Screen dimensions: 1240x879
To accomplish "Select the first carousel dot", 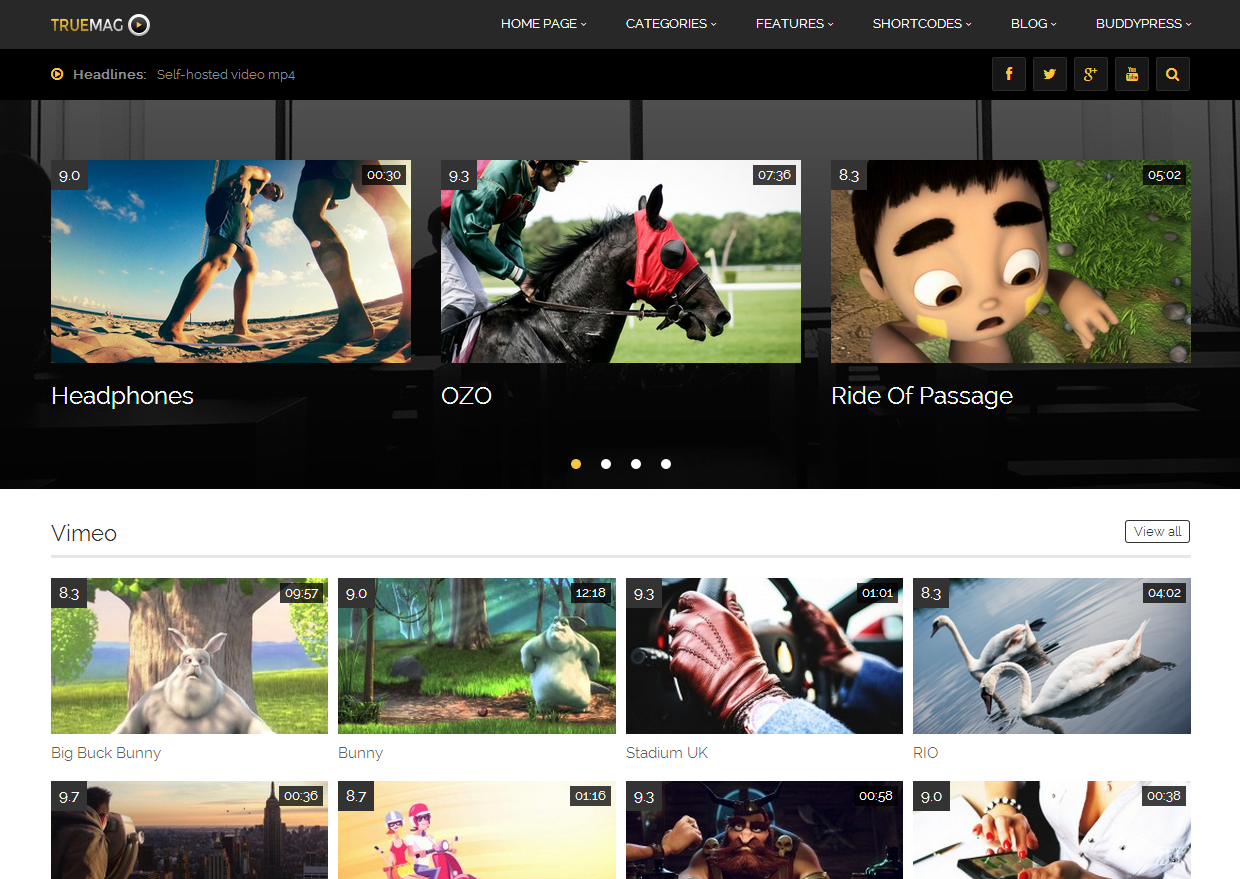I will [x=576, y=464].
